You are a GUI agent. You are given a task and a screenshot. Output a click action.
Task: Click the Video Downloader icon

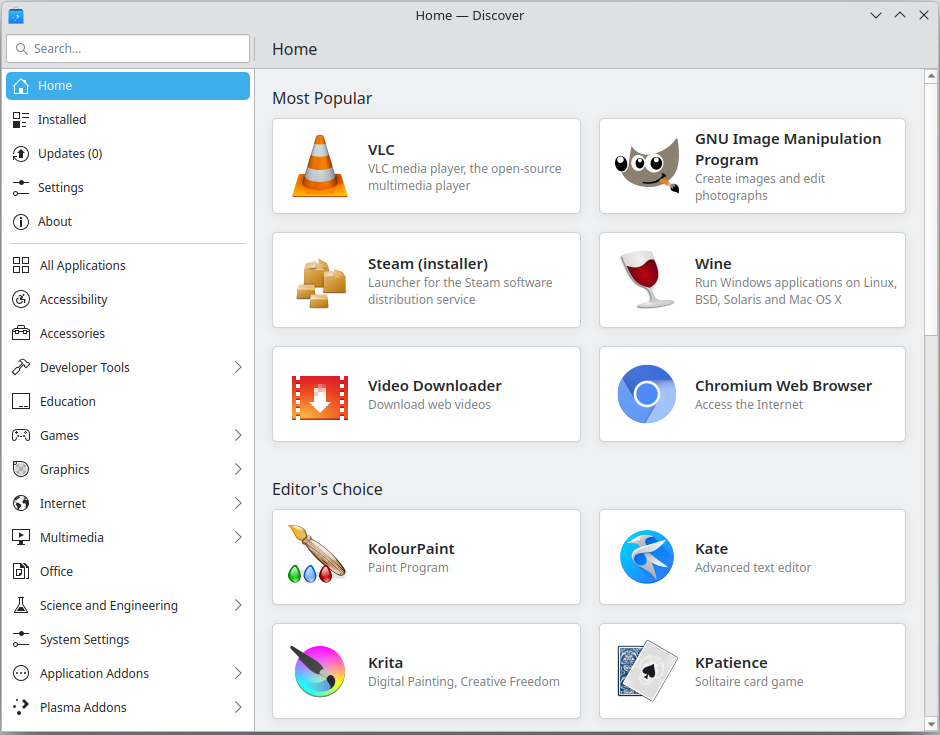320,397
